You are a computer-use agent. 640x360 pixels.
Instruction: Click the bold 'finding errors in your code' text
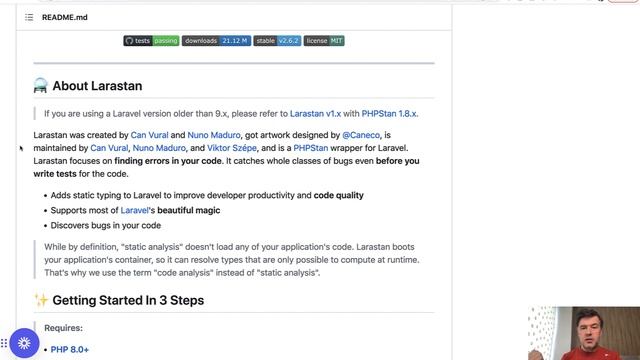point(168,161)
